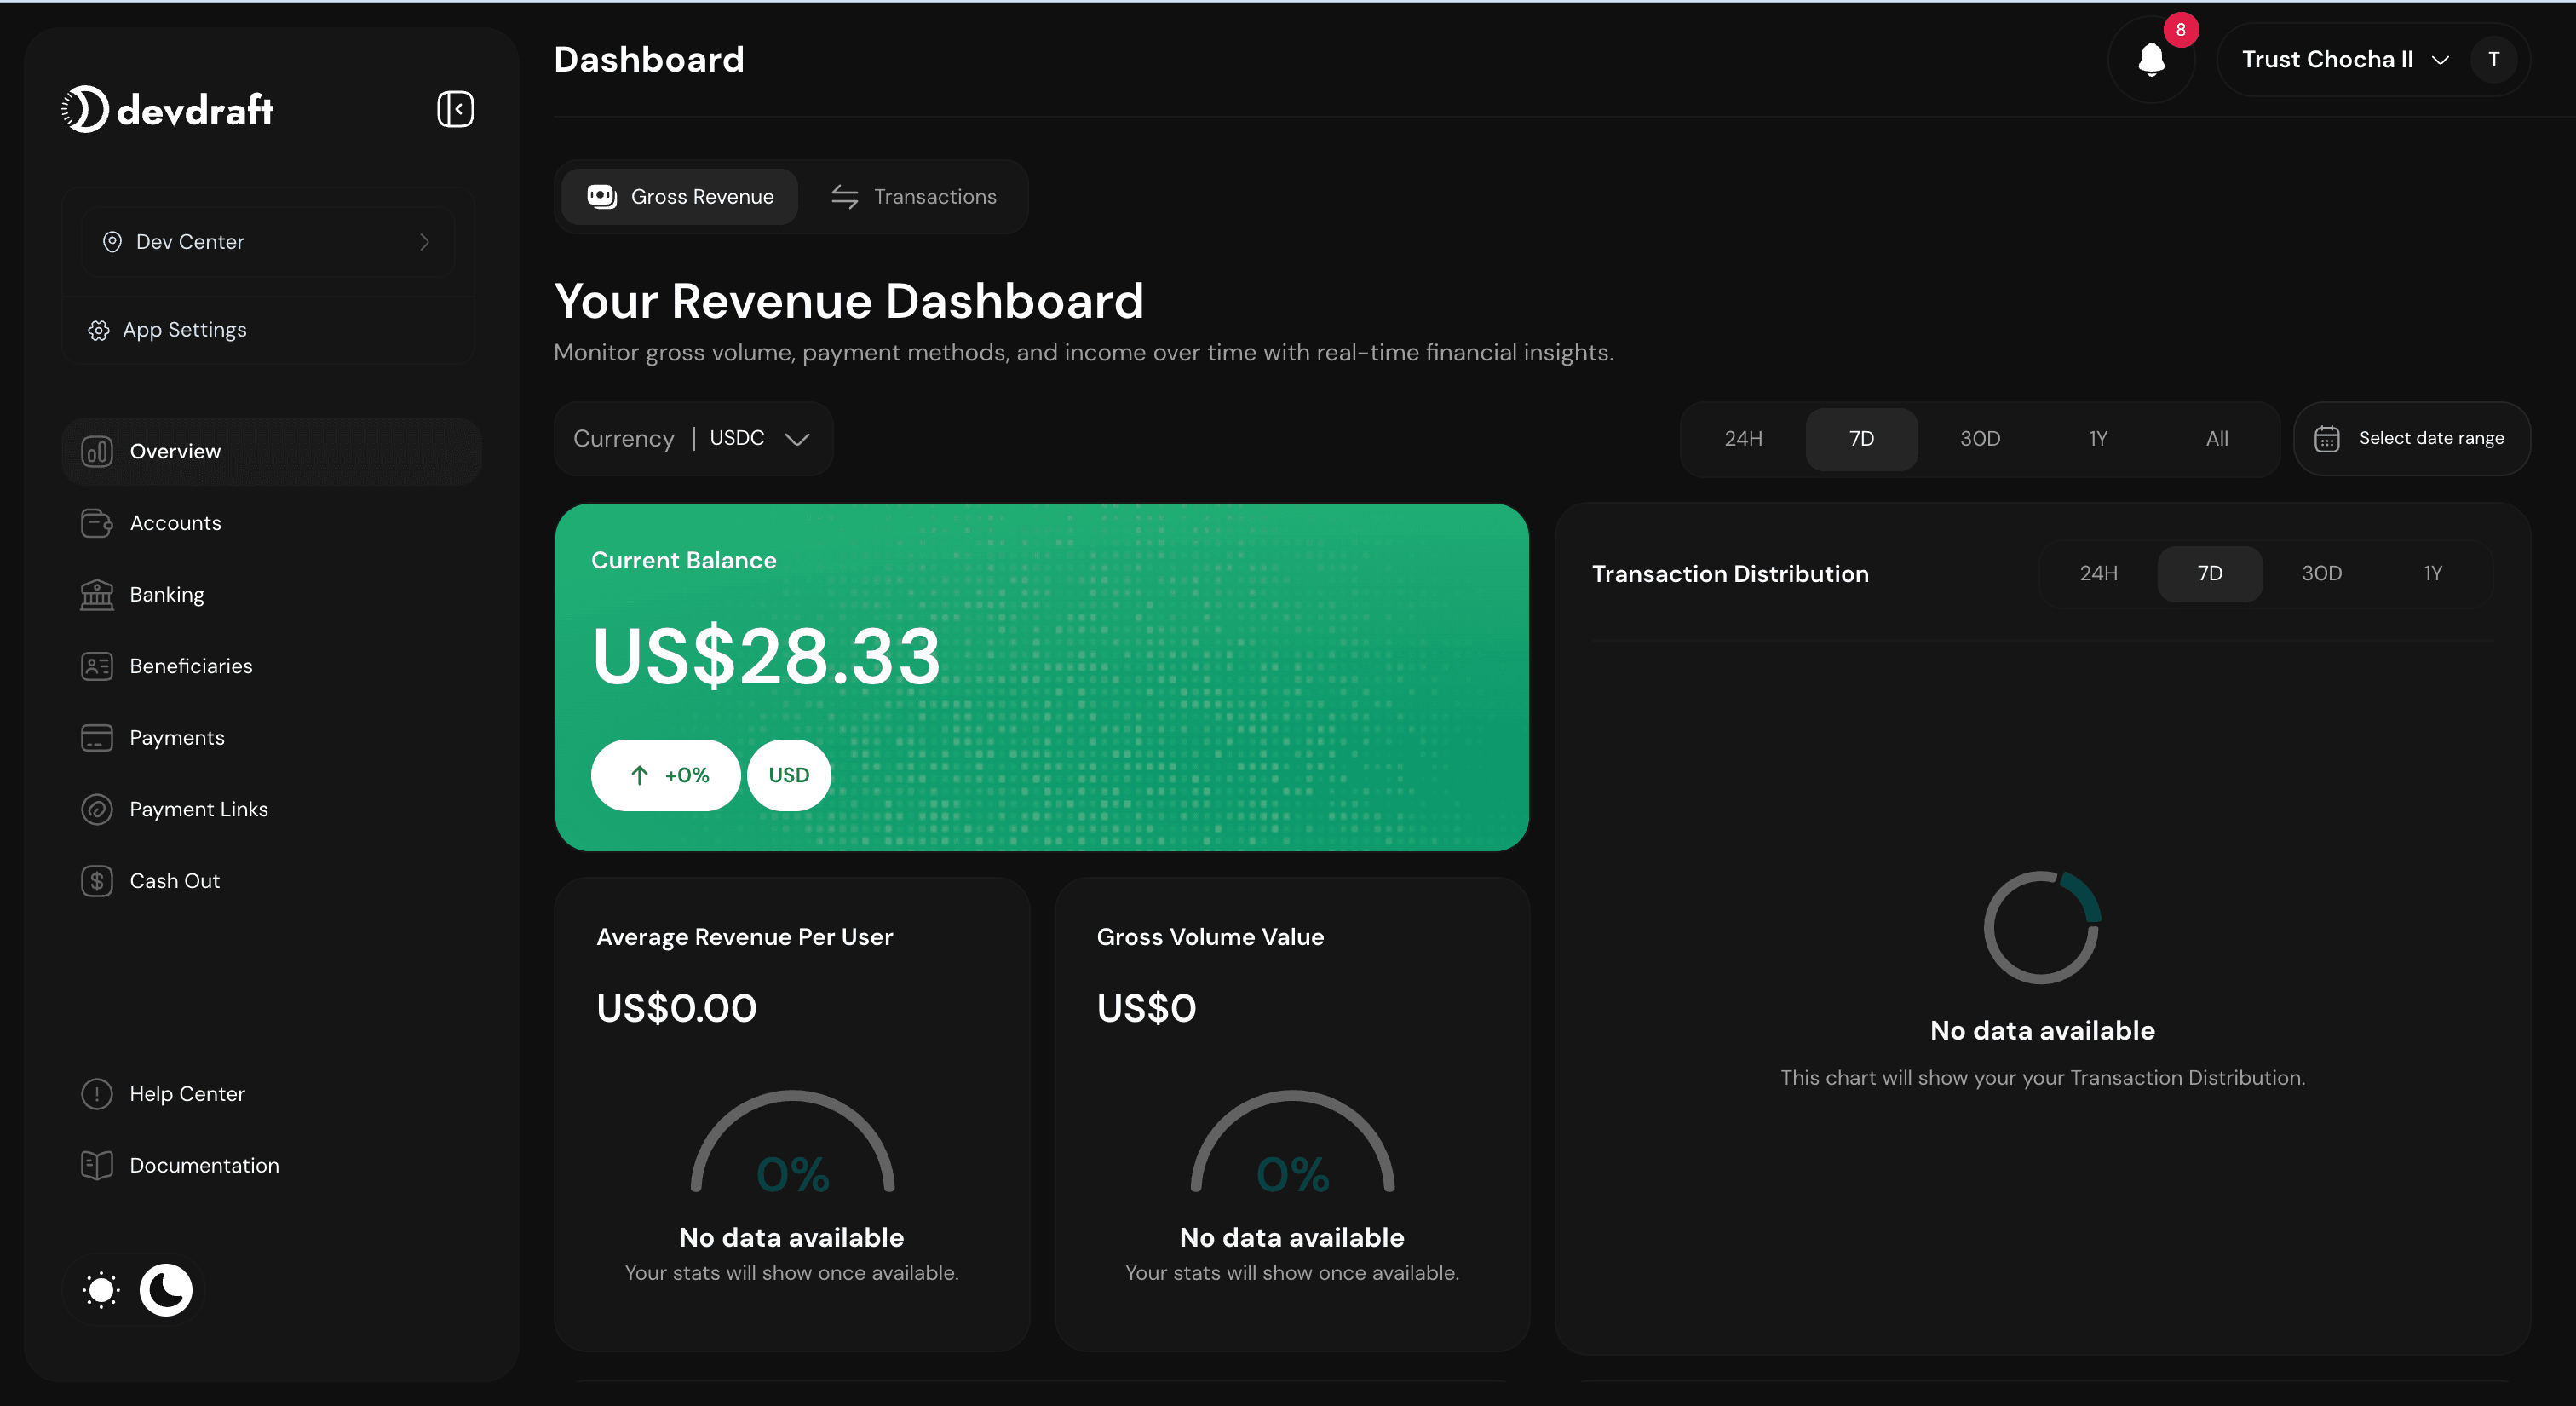
Task: Collapse the sidebar with the panel toggle
Action: [455, 109]
